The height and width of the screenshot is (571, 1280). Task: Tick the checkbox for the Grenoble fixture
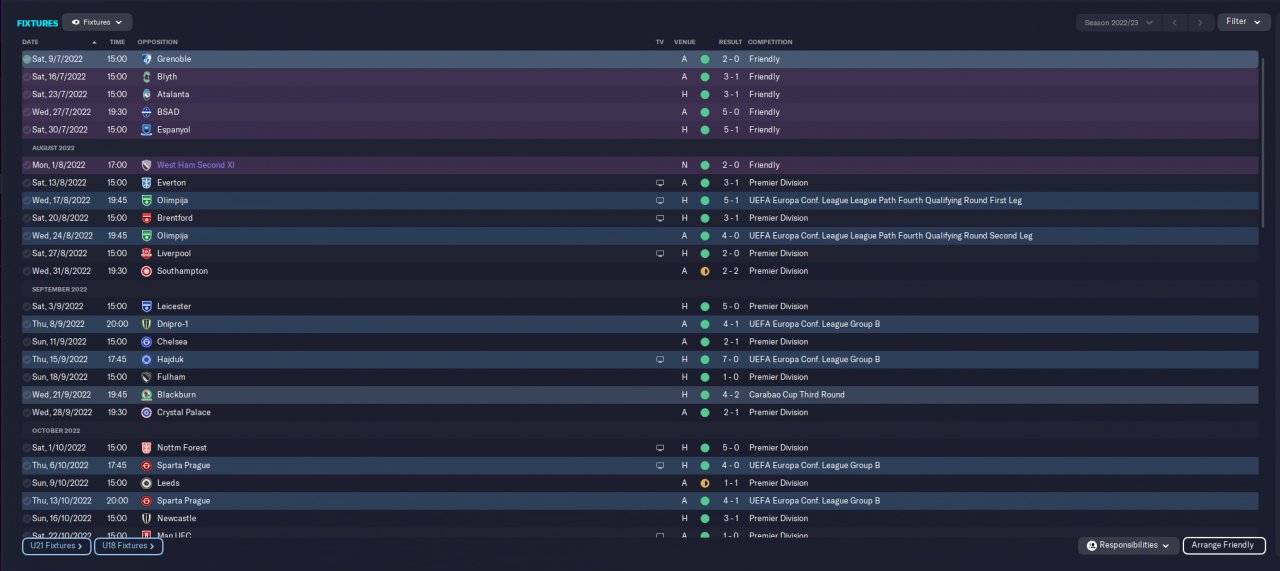(x=27, y=59)
